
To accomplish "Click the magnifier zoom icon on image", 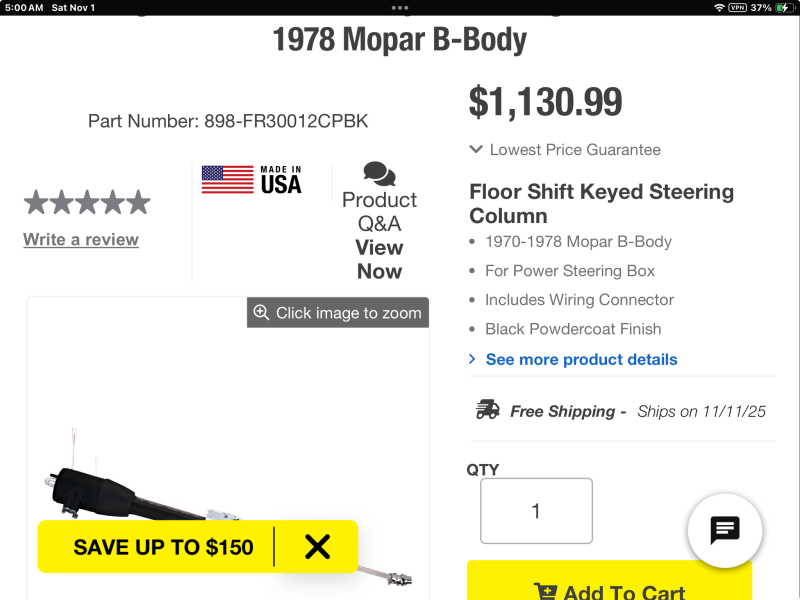I will coord(262,313).
